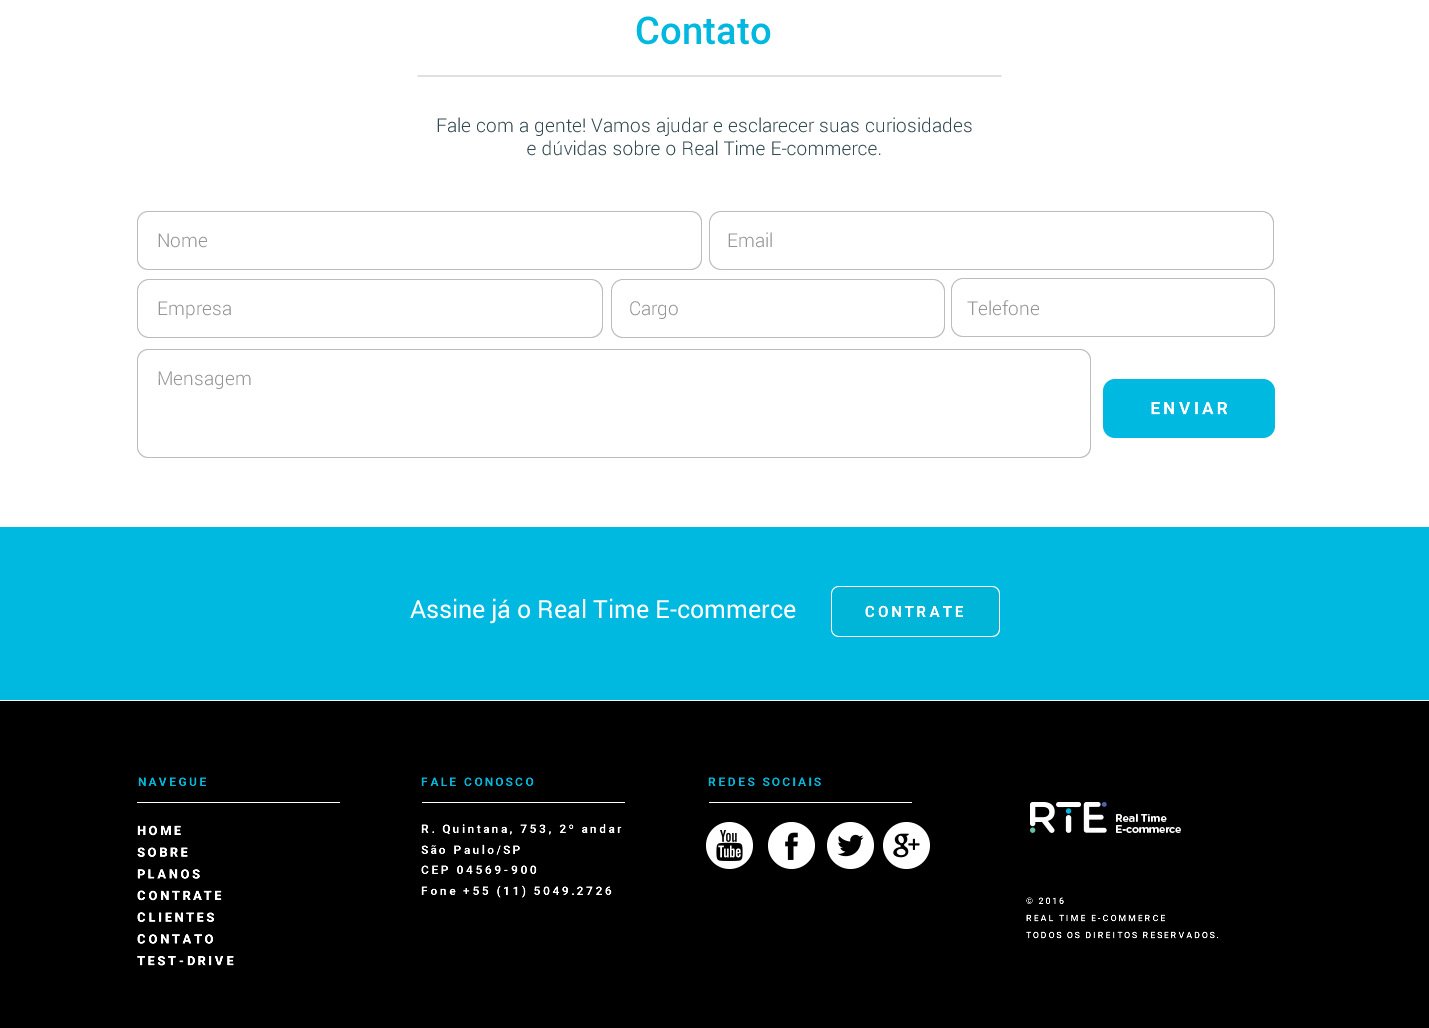
Task: Click into the Nome field
Action: tap(419, 240)
